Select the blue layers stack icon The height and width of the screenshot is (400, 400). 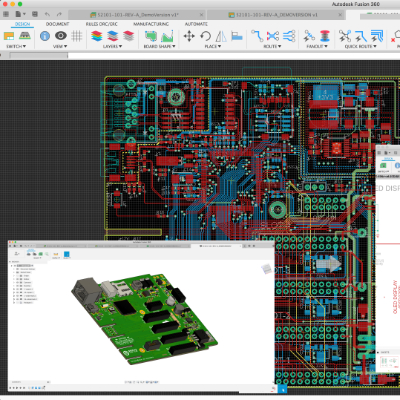[113, 36]
